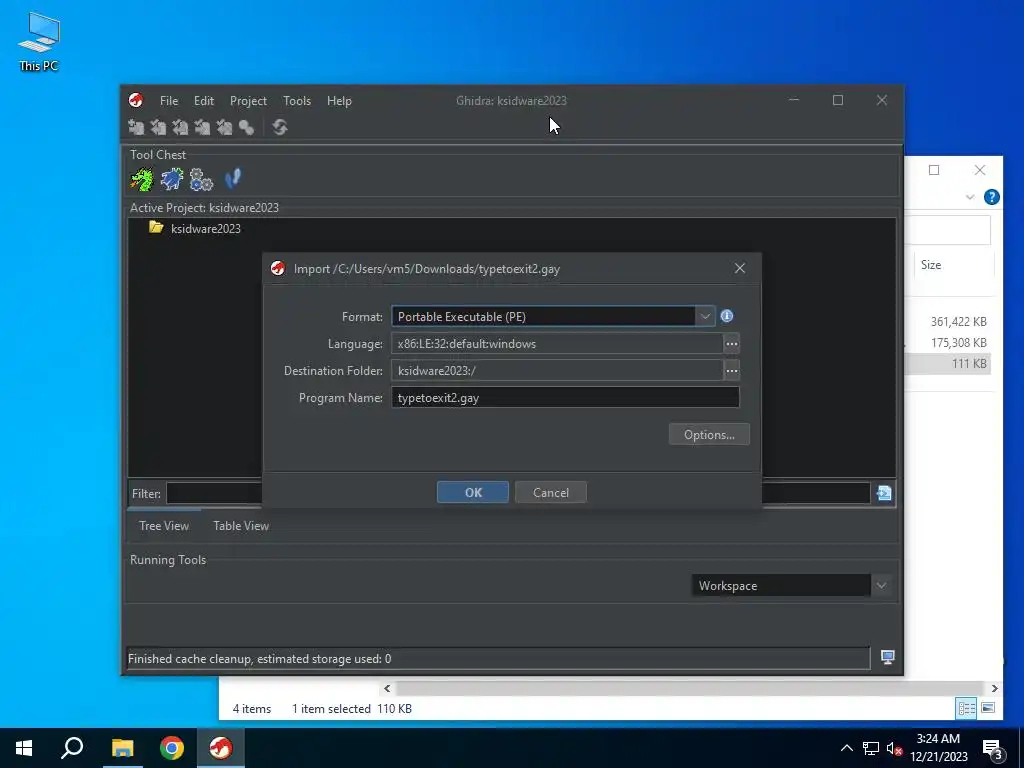Open the File menu
The height and width of the screenshot is (768, 1024).
pyautogui.click(x=168, y=101)
